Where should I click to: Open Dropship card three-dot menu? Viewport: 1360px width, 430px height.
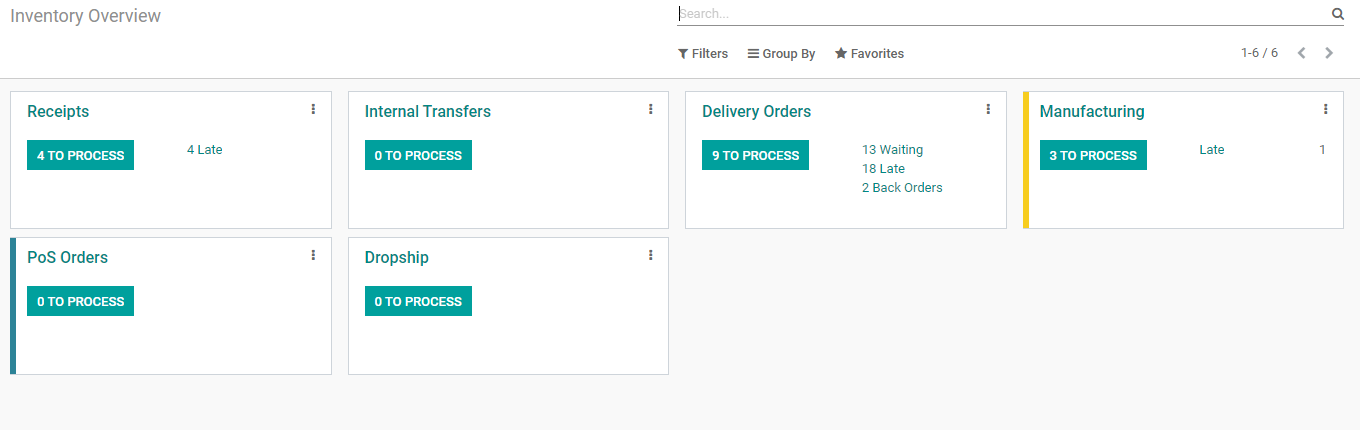point(650,255)
